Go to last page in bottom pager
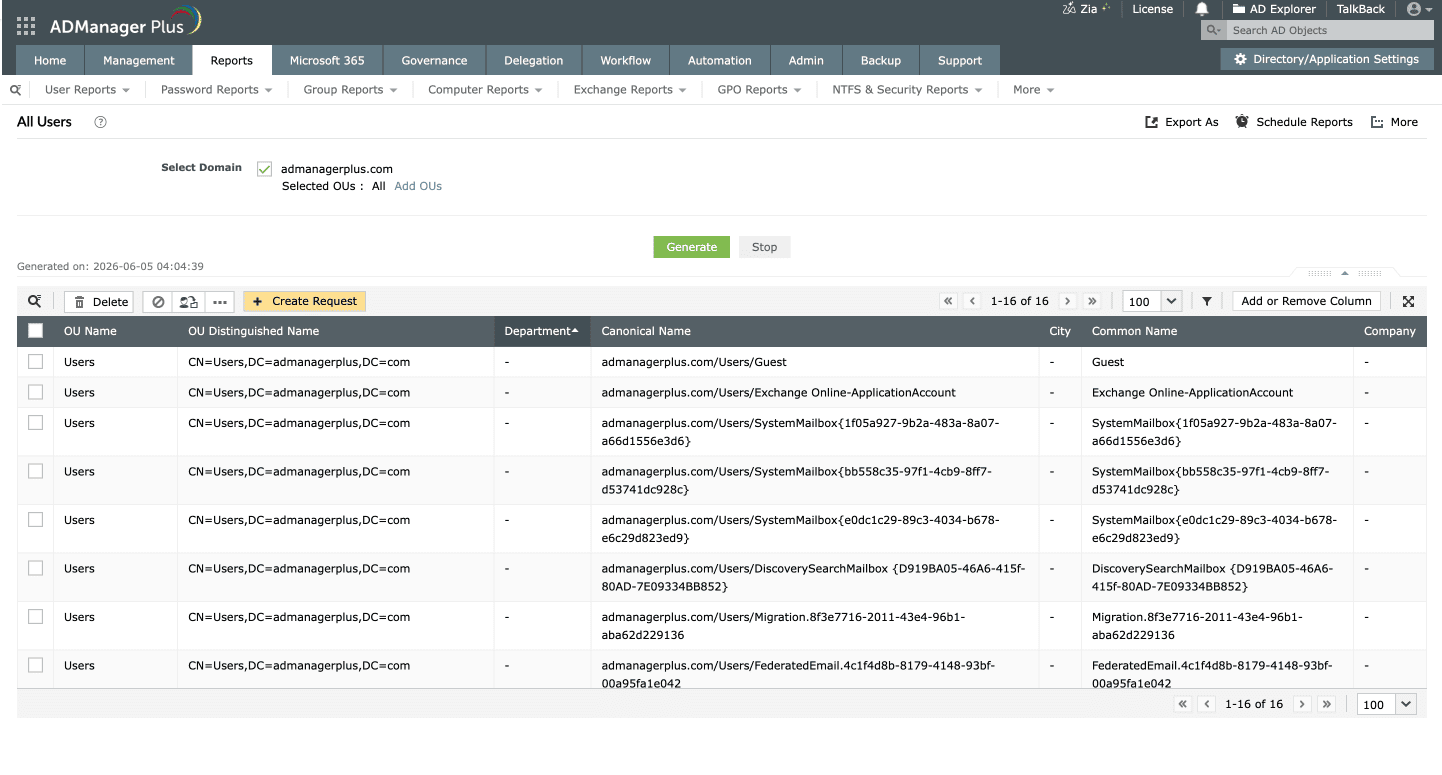1442x775 pixels. 1326,704
